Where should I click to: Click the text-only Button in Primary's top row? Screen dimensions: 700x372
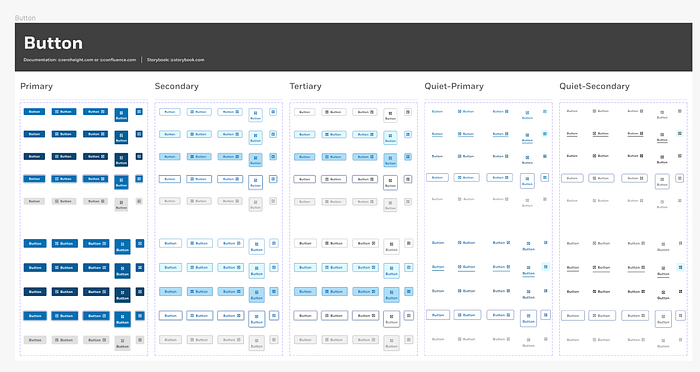click(x=34, y=112)
